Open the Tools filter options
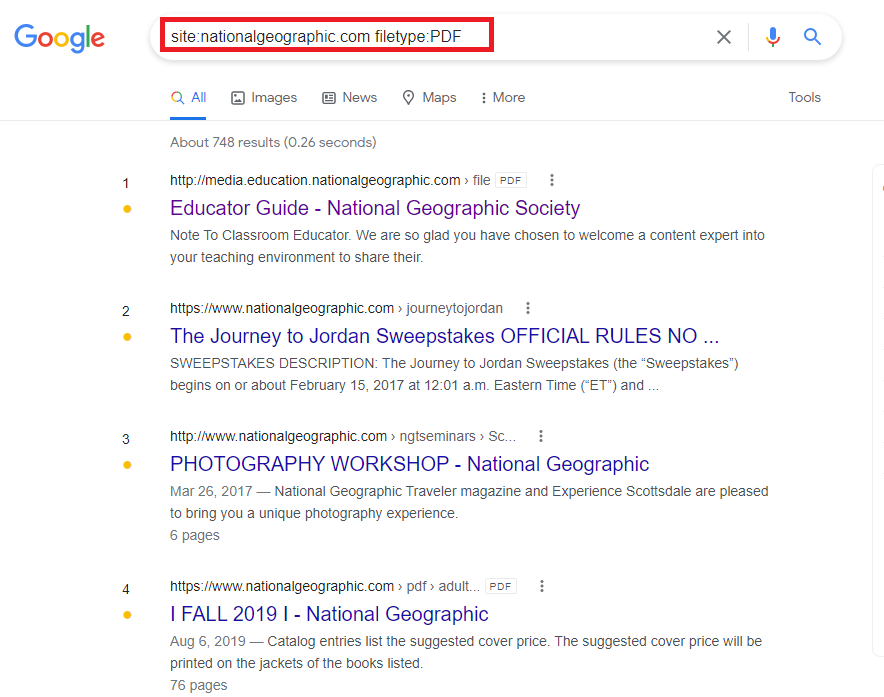The height and width of the screenshot is (697, 884). [804, 97]
